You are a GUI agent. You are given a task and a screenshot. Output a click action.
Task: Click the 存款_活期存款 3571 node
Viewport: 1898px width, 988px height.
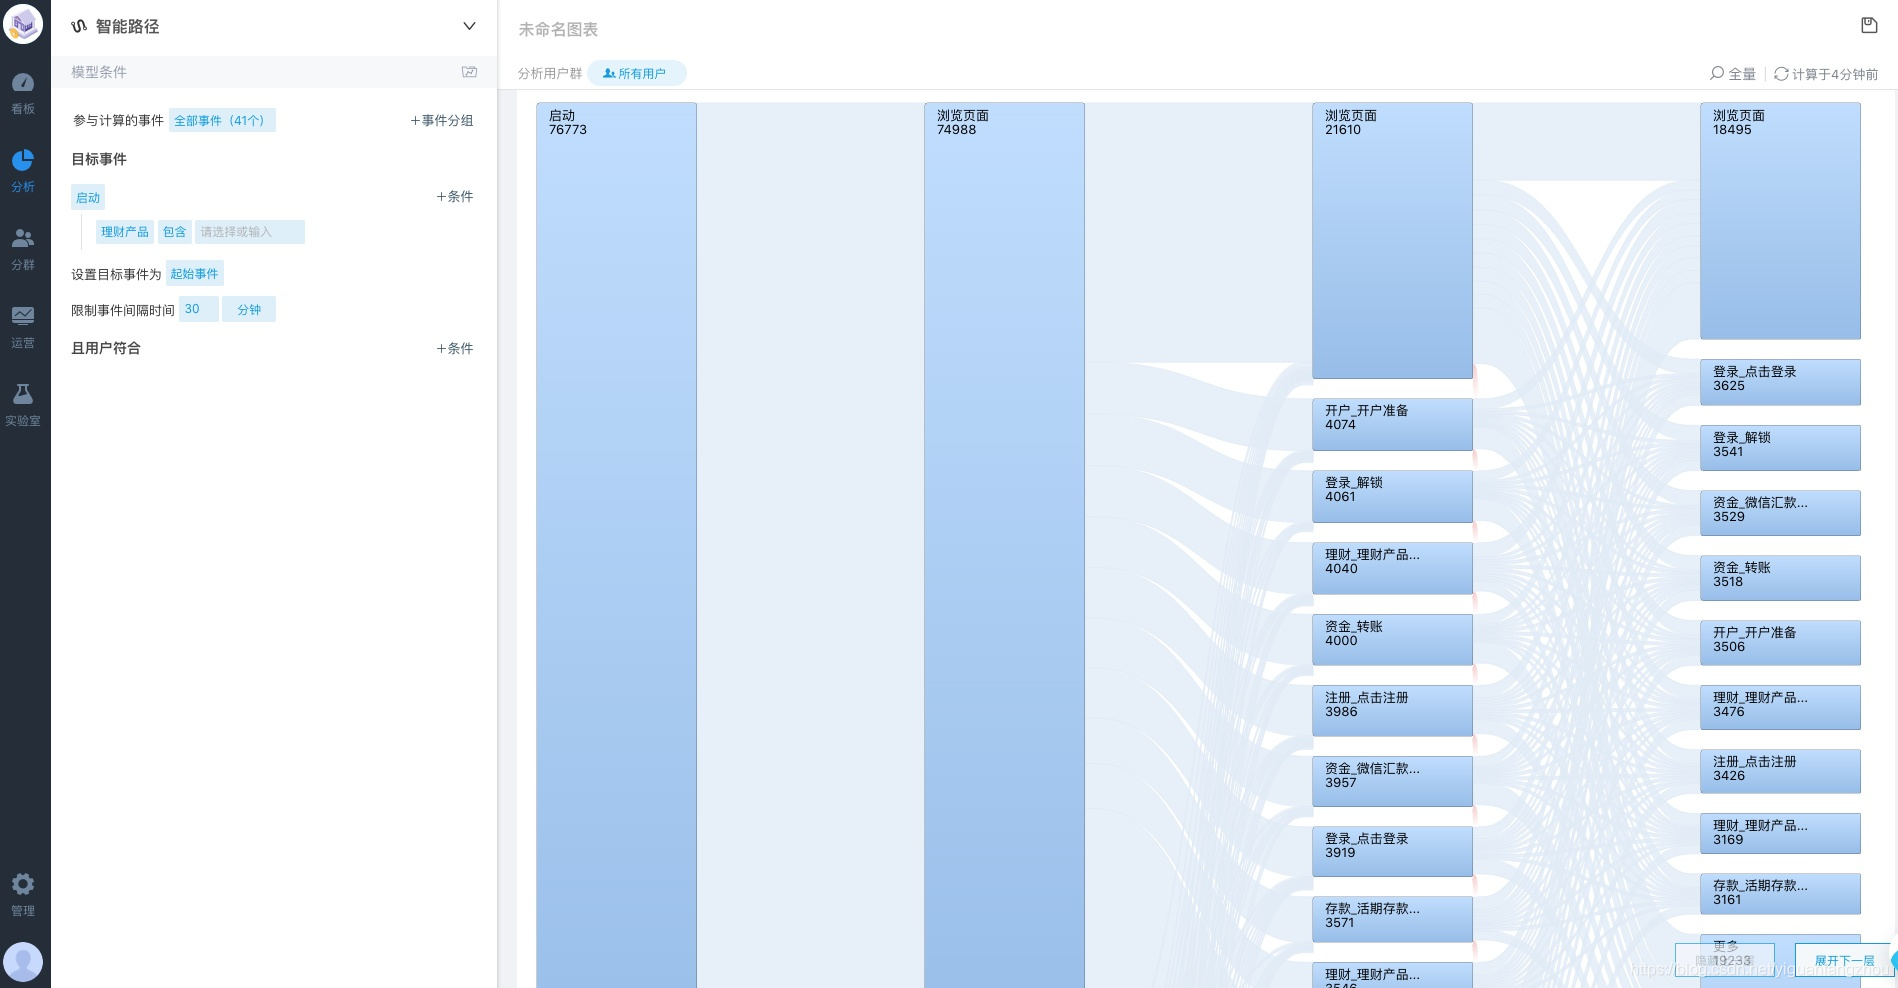[1392, 919]
